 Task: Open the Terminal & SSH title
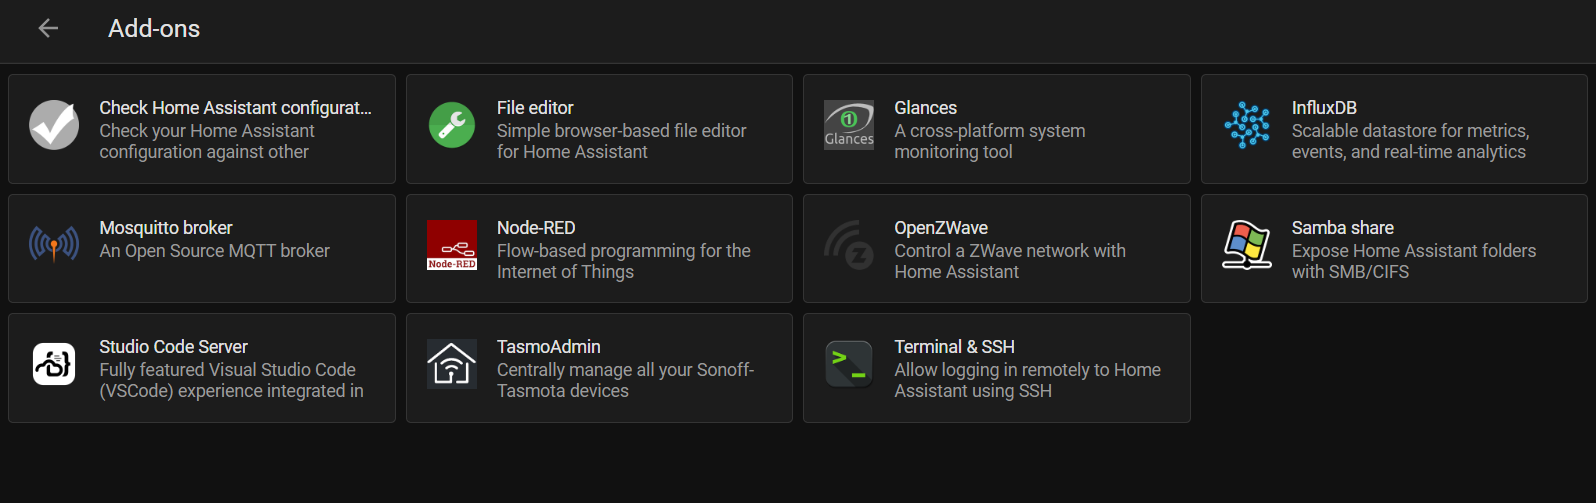954,347
